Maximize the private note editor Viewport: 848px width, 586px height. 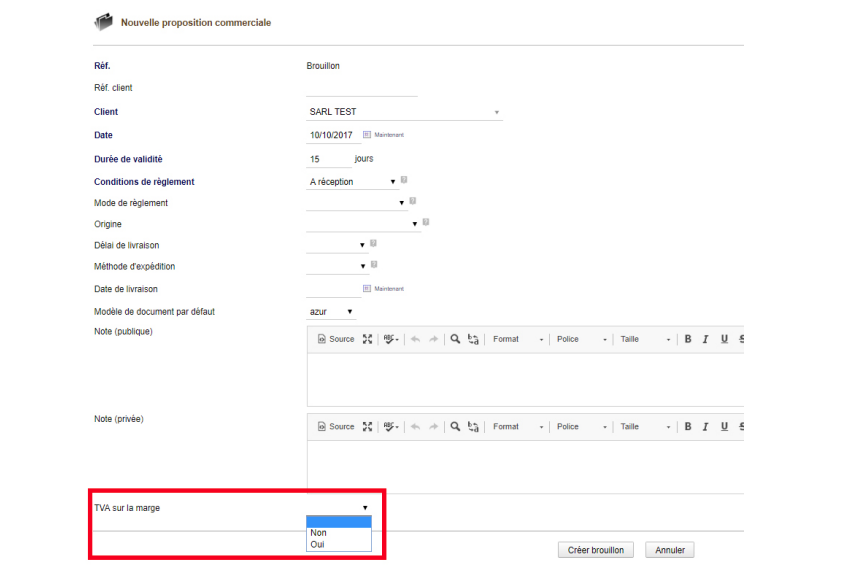click(x=367, y=427)
